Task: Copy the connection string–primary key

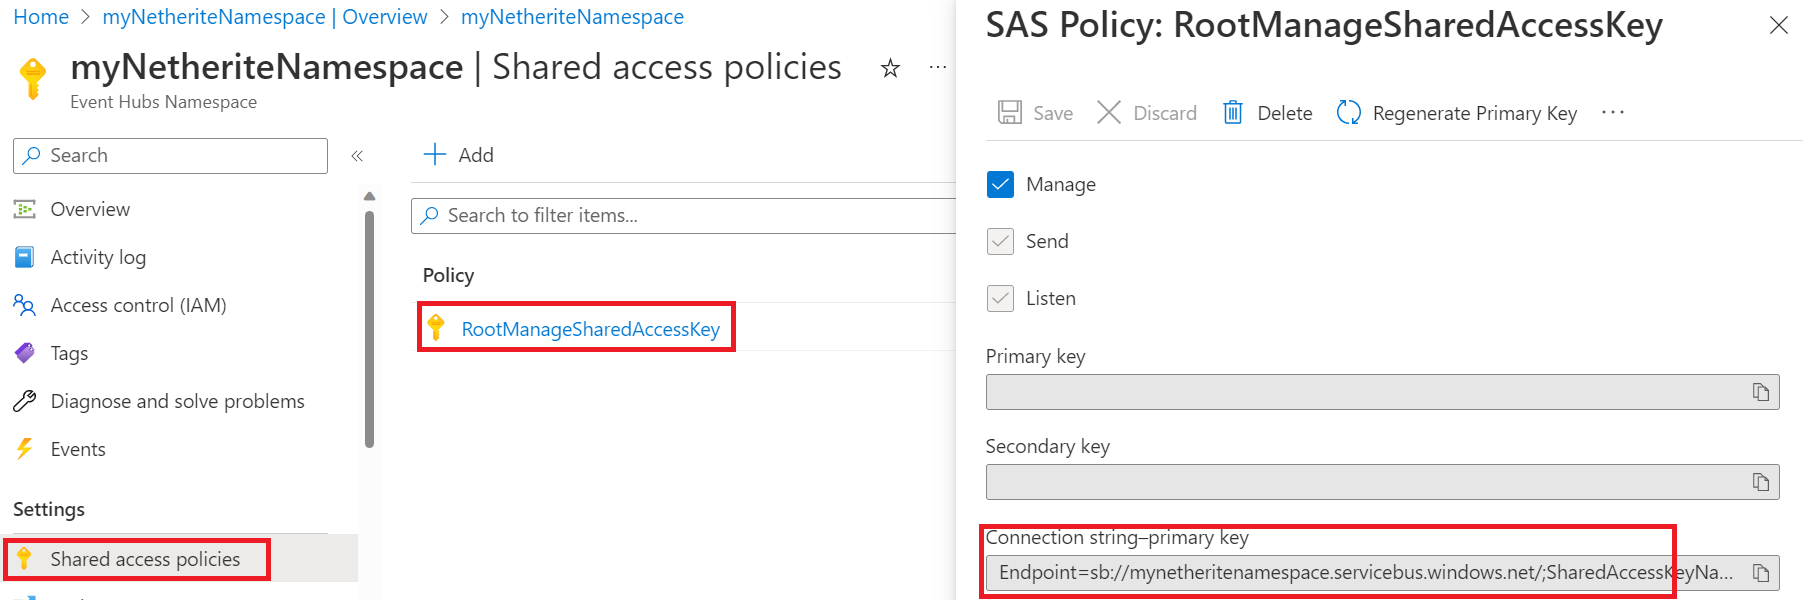Action: point(1761,573)
